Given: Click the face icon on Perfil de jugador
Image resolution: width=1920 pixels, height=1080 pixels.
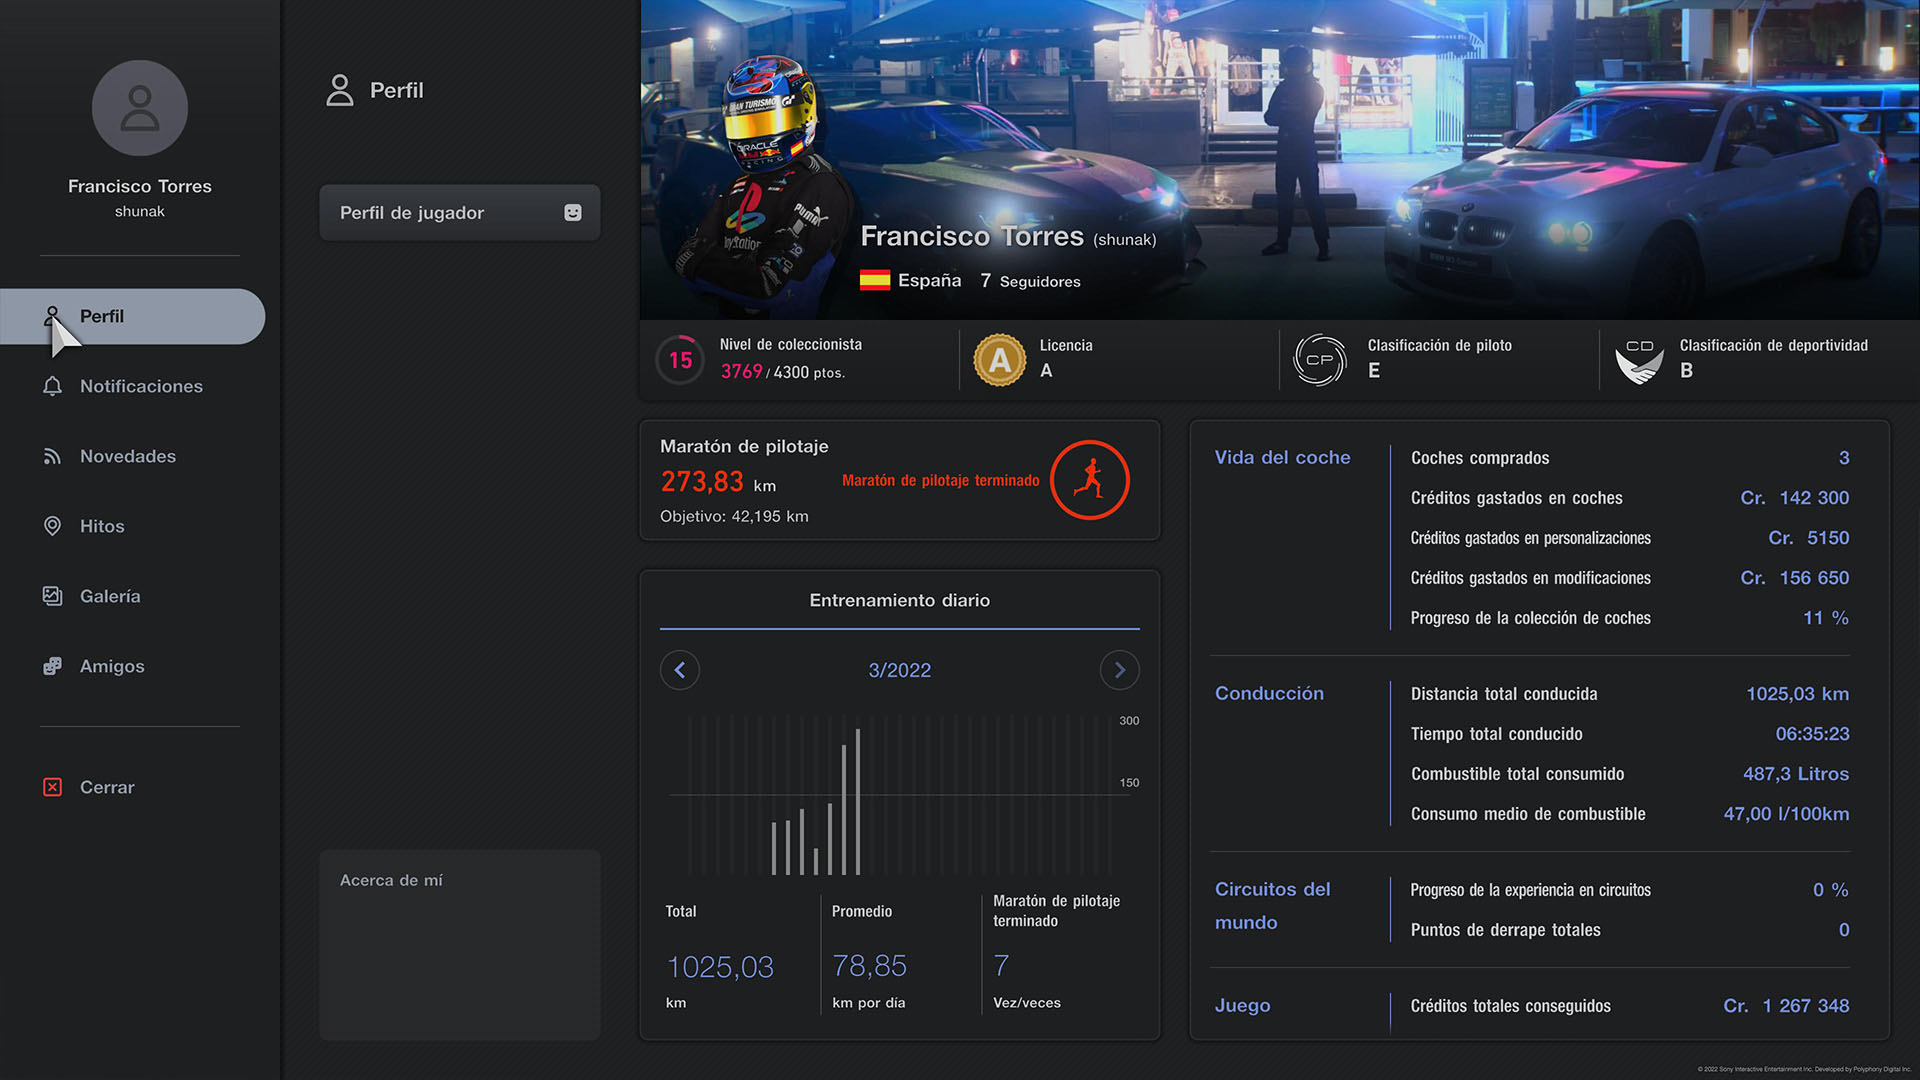Looking at the screenshot, I should [x=573, y=212].
